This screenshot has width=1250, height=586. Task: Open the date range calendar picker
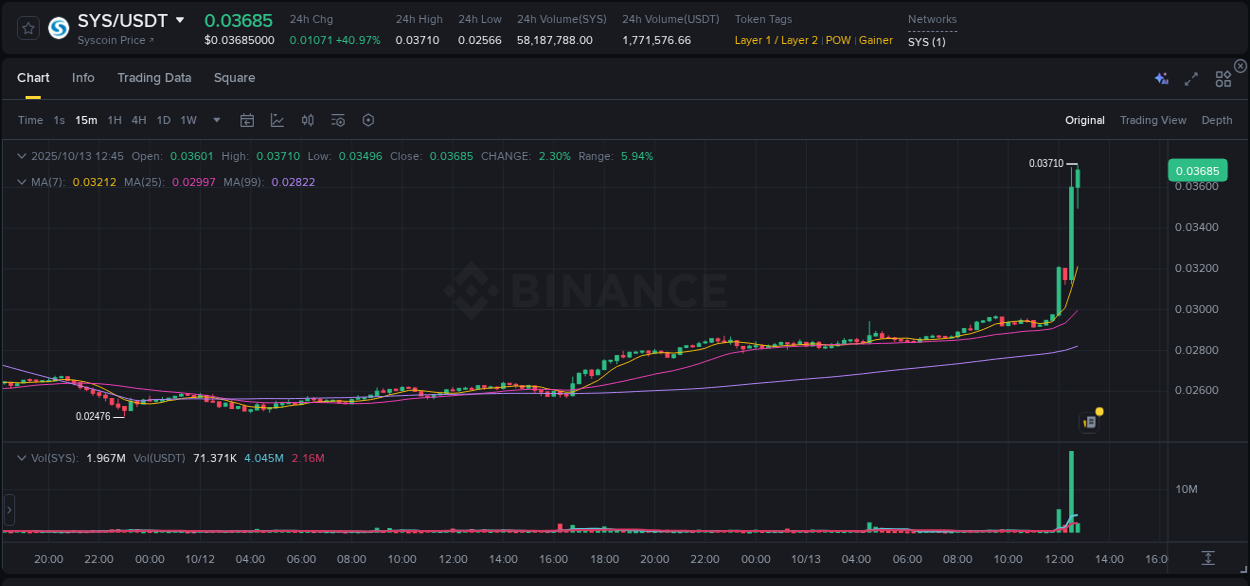tap(247, 119)
